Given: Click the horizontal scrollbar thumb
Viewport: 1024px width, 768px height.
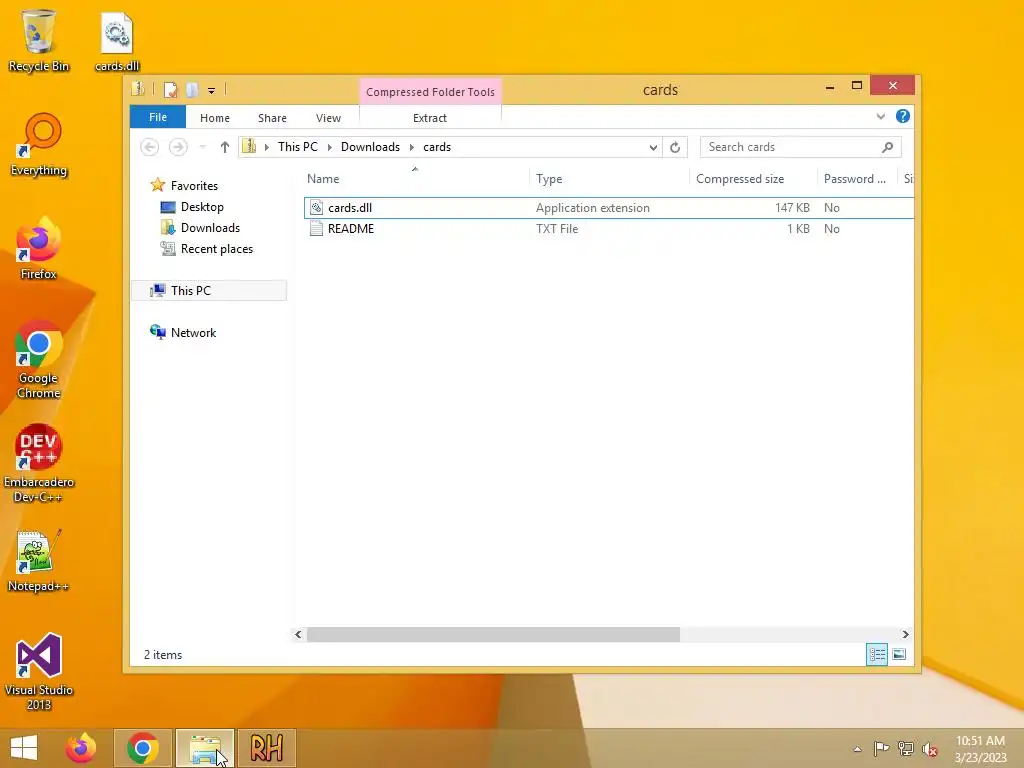Looking at the screenshot, I should click(493, 634).
